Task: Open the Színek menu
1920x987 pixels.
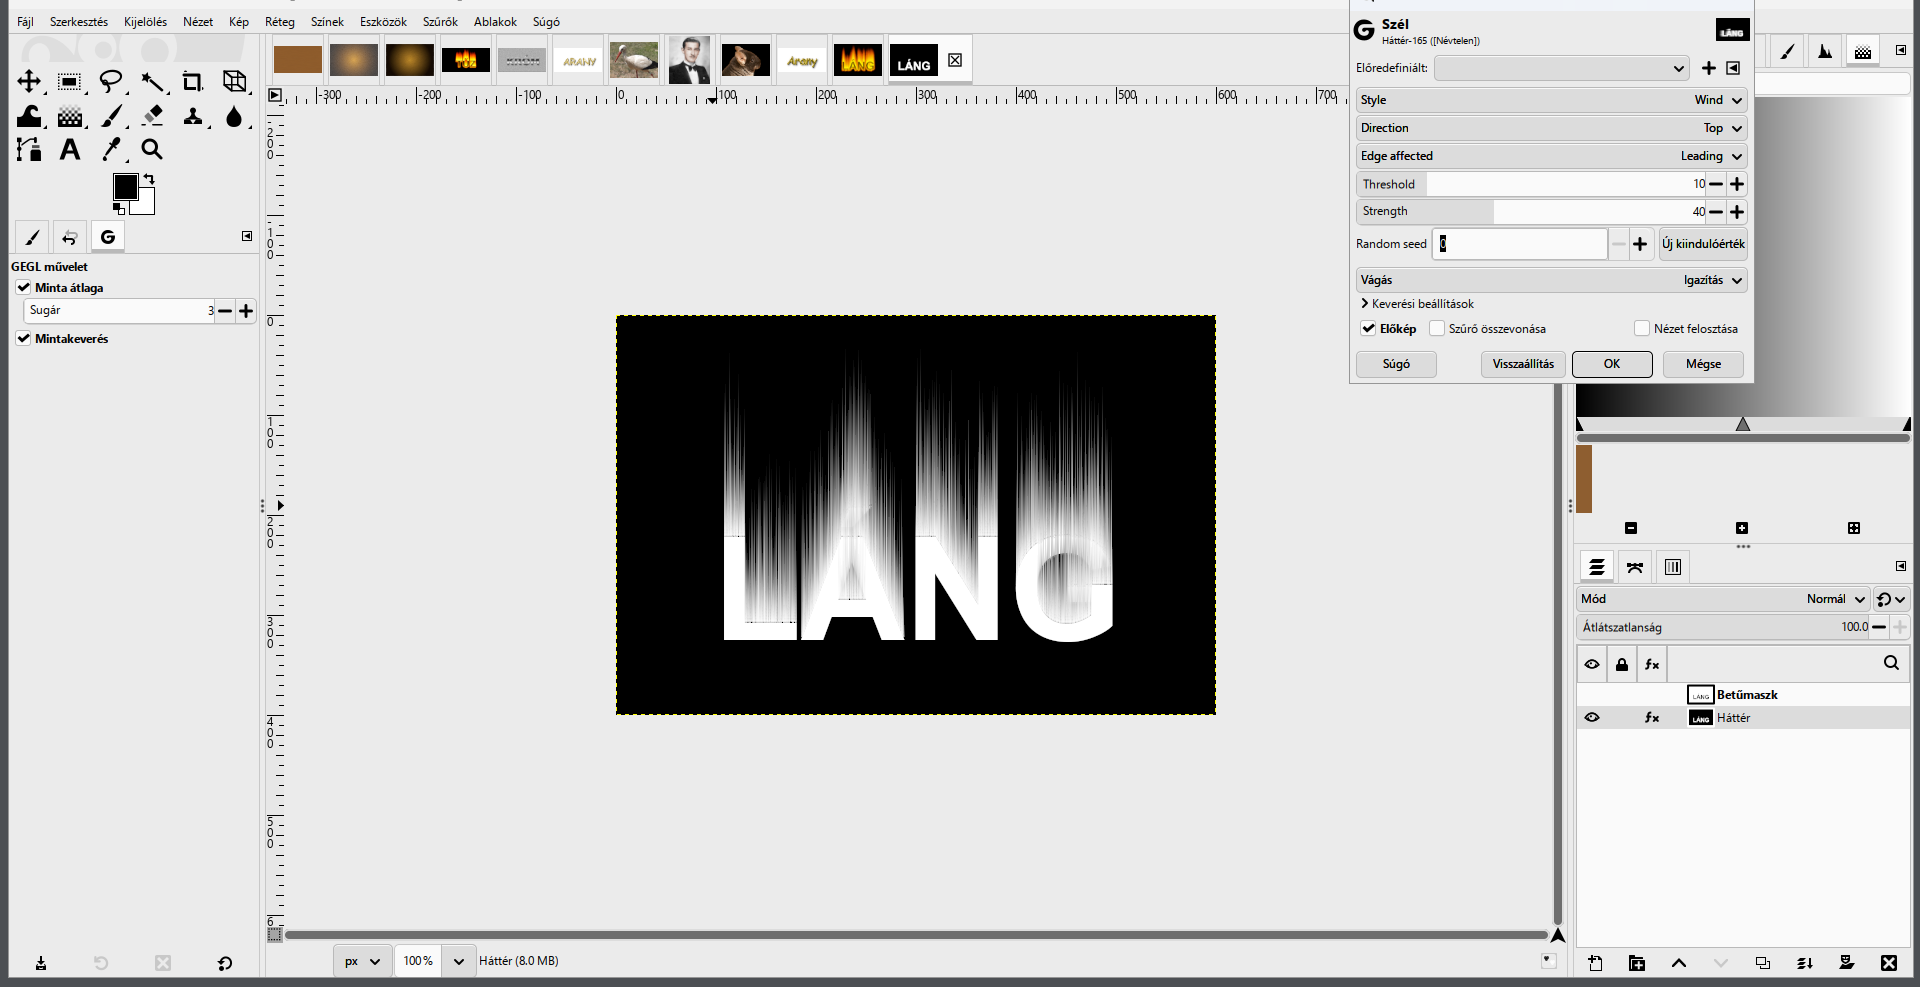Action: 327,21
